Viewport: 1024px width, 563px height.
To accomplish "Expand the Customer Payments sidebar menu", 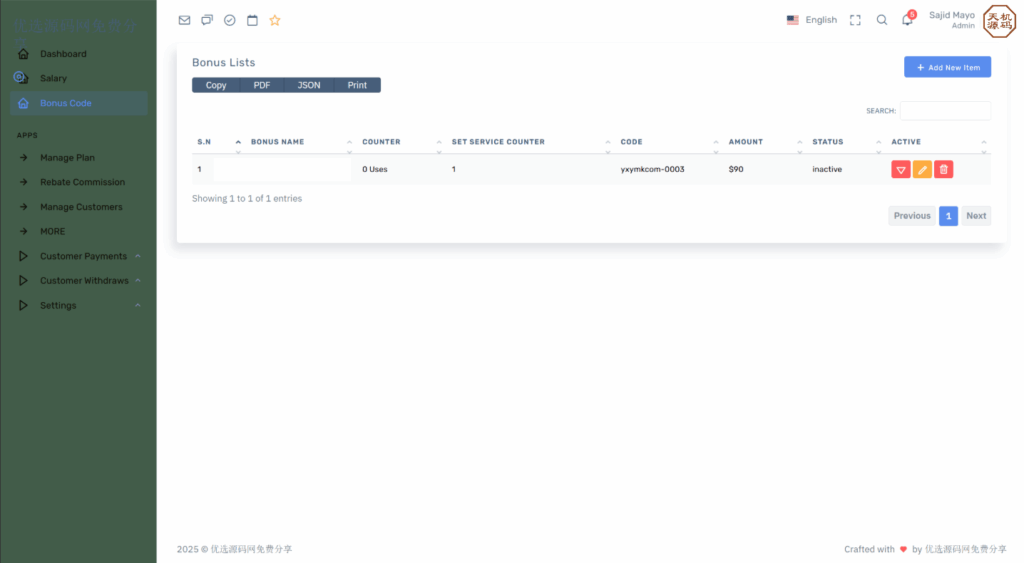I will (x=83, y=256).
